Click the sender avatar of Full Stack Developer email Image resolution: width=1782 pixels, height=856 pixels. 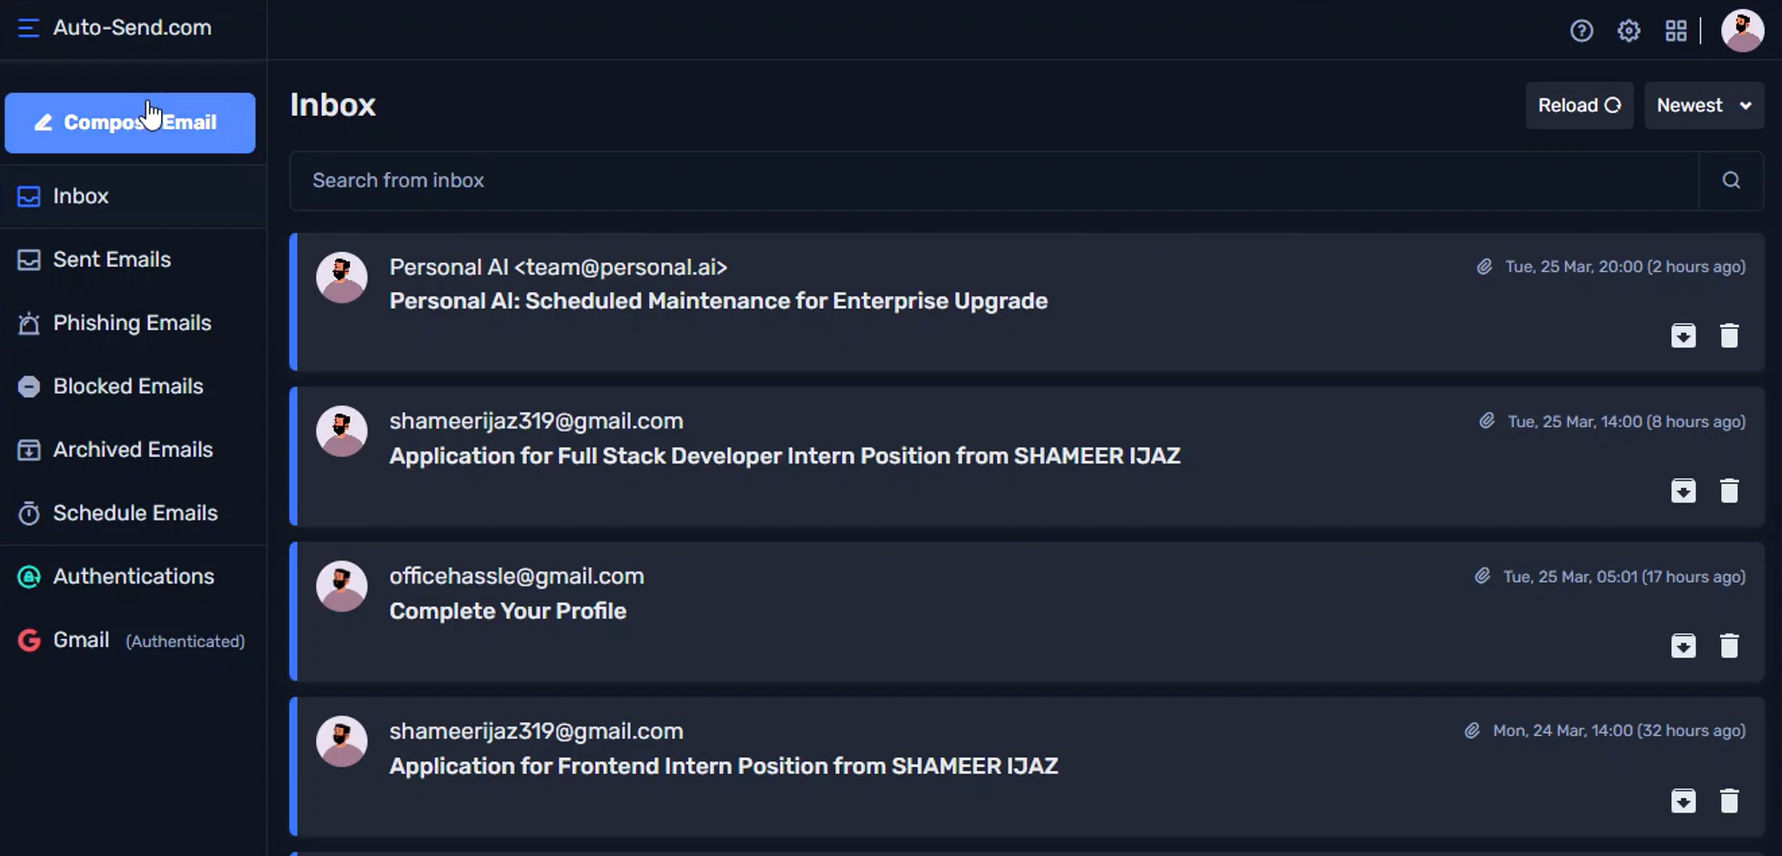point(342,431)
